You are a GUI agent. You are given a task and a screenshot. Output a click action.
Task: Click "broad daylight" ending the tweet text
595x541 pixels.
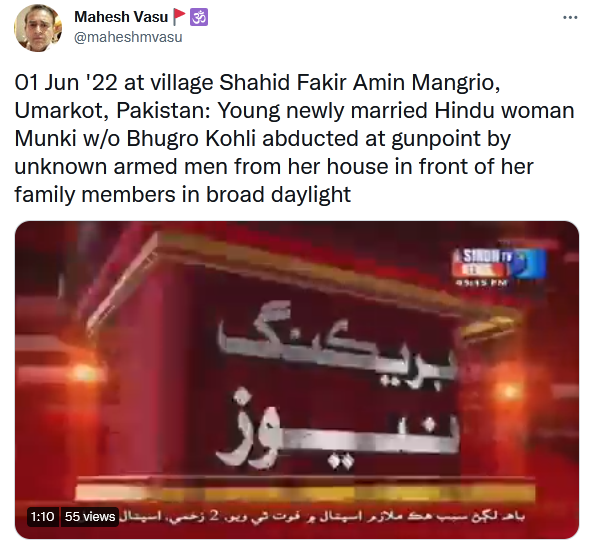(x=279, y=195)
